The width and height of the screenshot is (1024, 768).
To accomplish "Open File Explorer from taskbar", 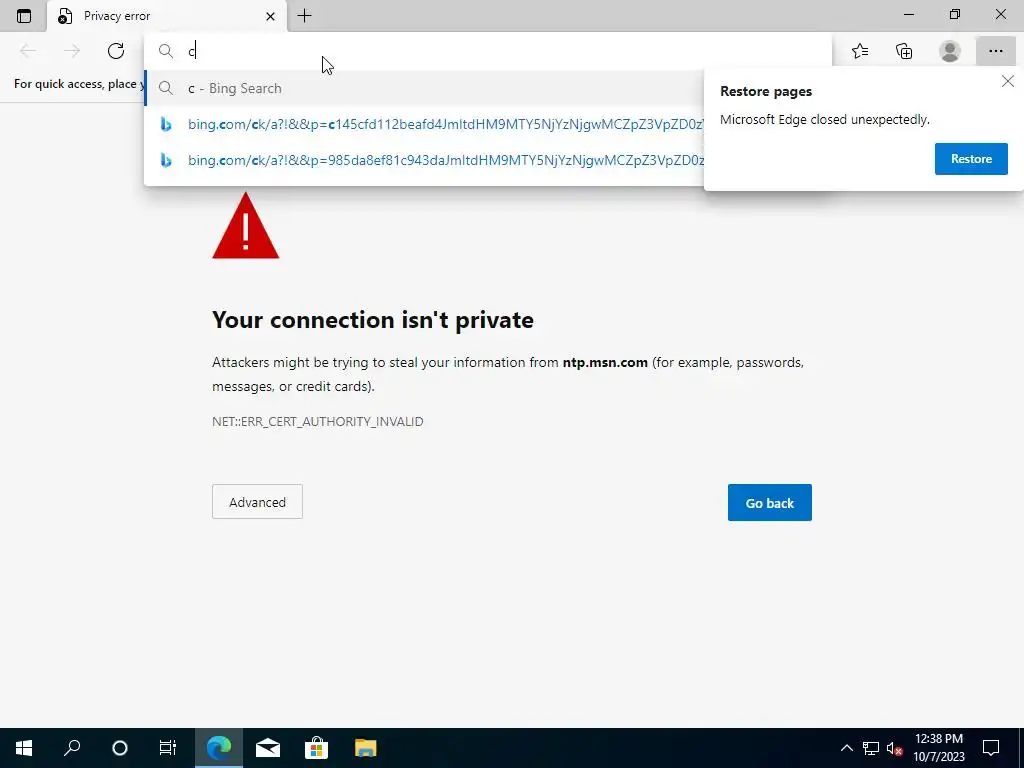I will [365, 748].
